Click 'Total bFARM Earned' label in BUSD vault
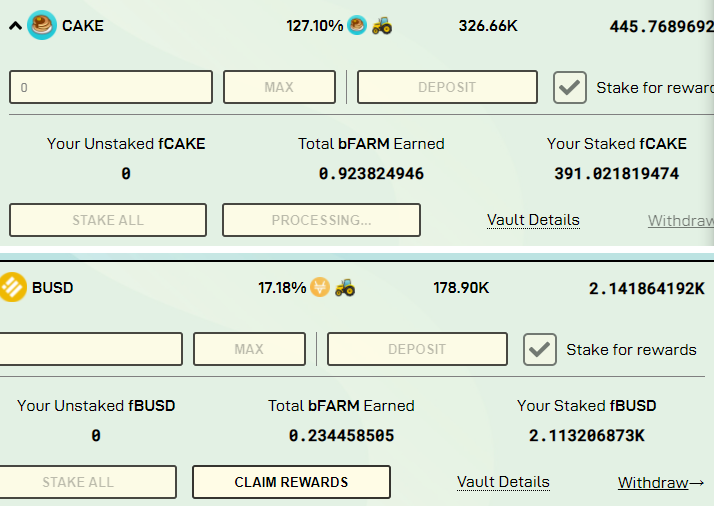This screenshot has width=714, height=506. click(342, 405)
